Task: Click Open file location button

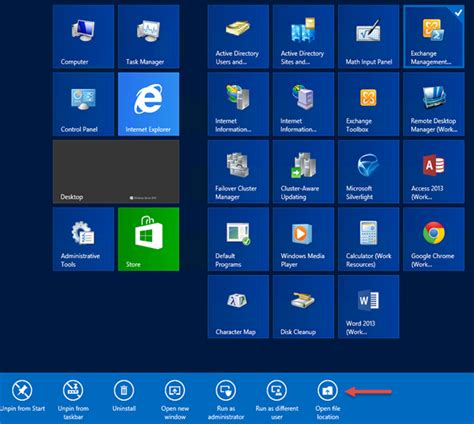Action: pos(328,399)
